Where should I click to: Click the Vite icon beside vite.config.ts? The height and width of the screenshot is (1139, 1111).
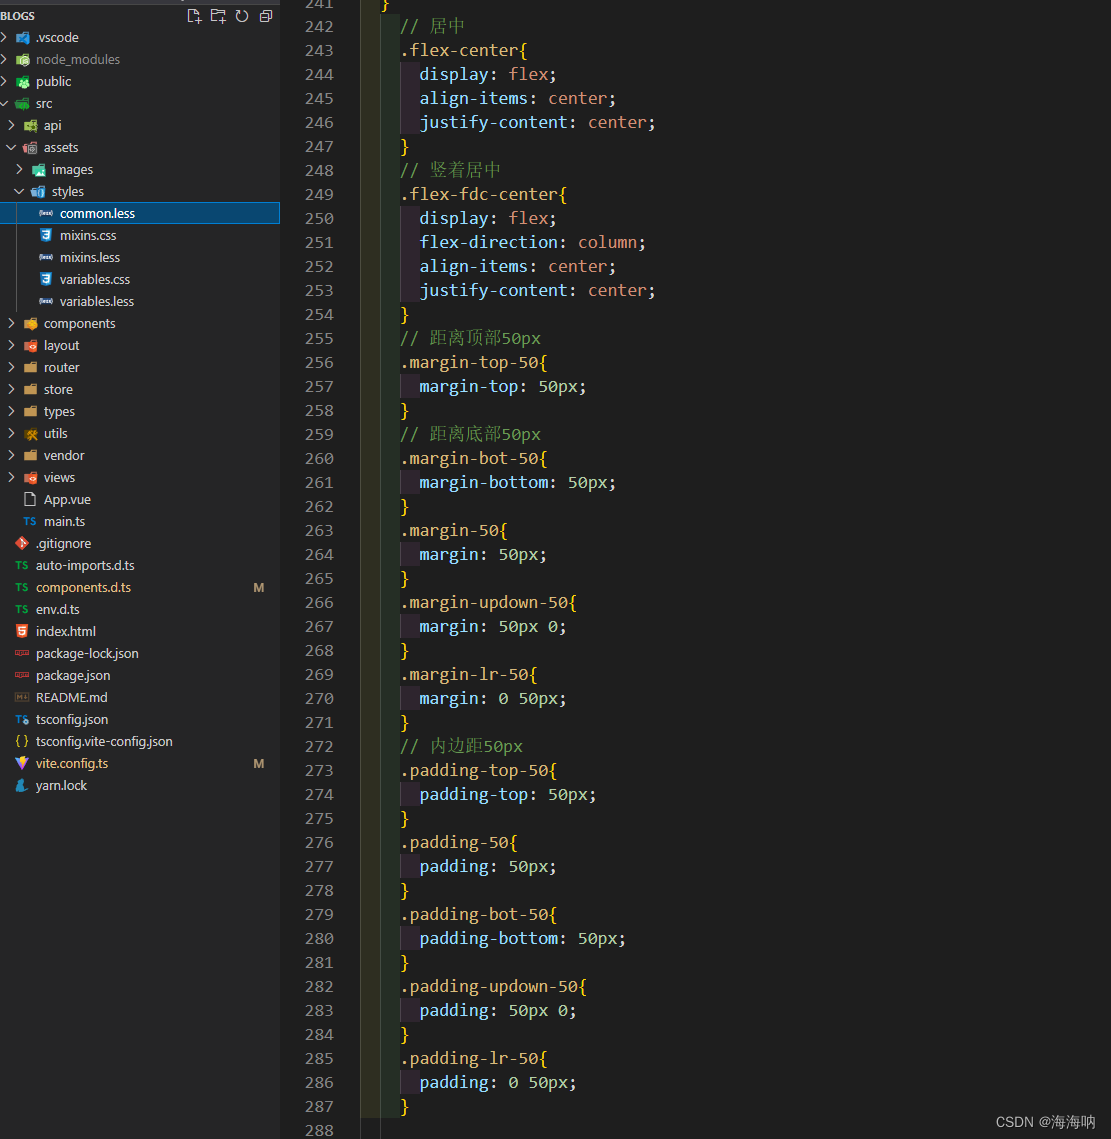coord(22,763)
